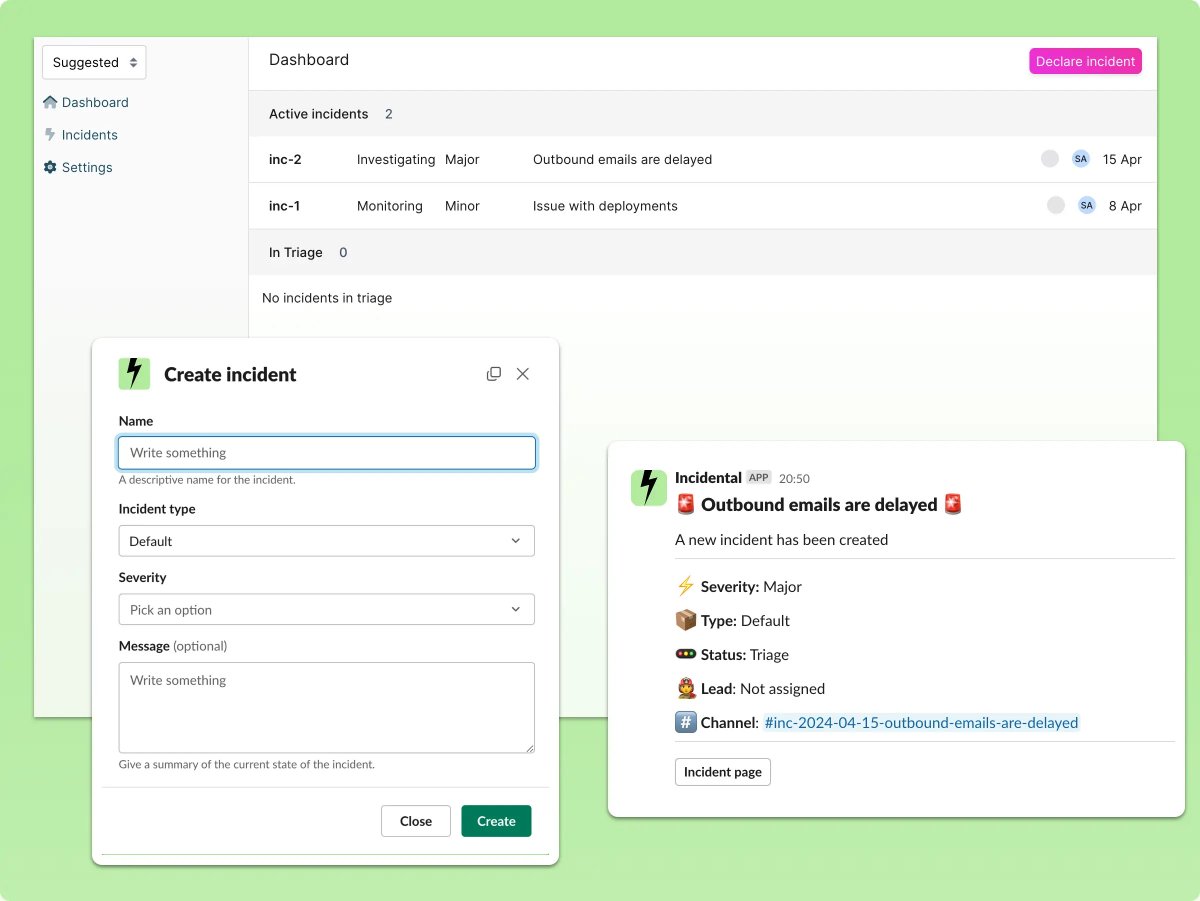Click the copy icon in the dialog header
1200x901 pixels.
coord(494,373)
